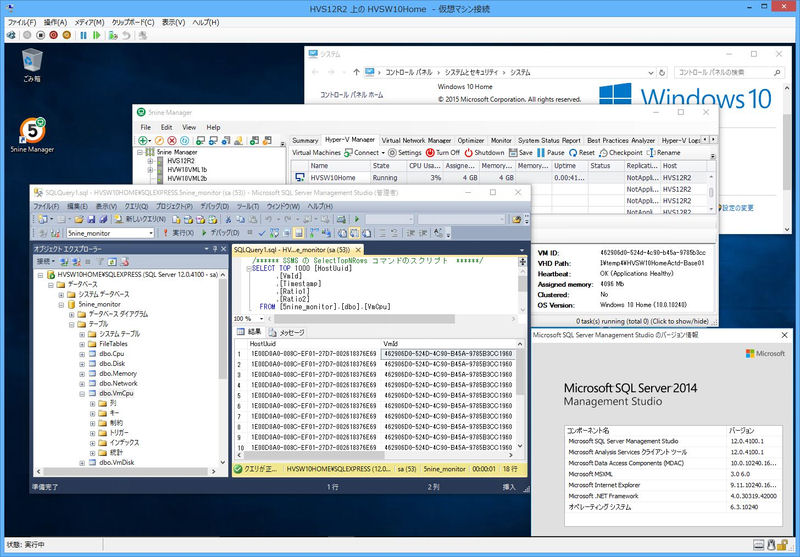The width and height of the screenshot is (800, 557).
Task: Click the orange edit icon in 5nine Manager toolbar
Action: click(159, 140)
